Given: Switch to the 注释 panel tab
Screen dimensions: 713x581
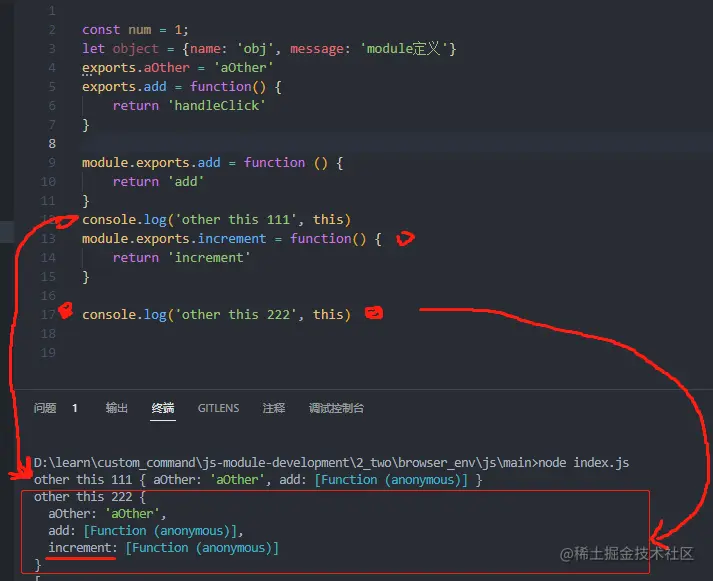Looking at the screenshot, I should 274,408.
